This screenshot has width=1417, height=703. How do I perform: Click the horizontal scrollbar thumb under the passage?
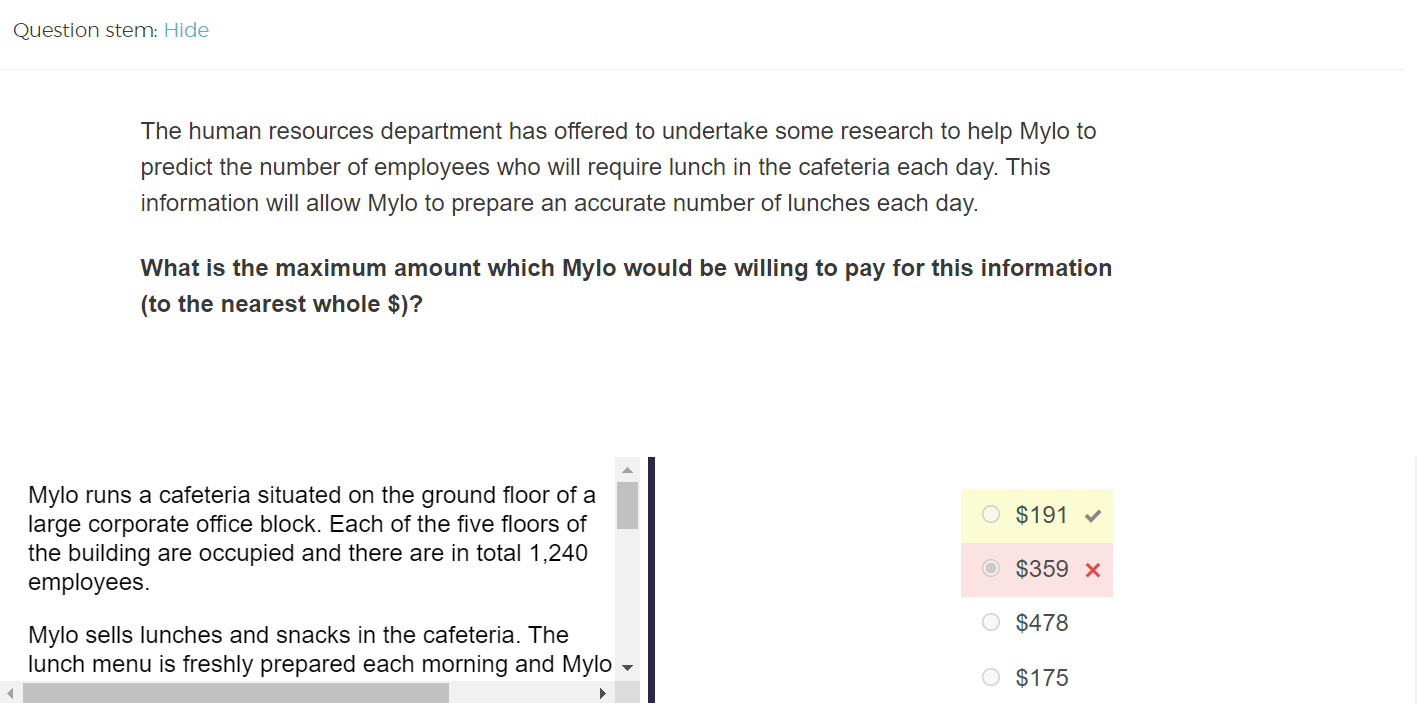[x=235, y=693]
